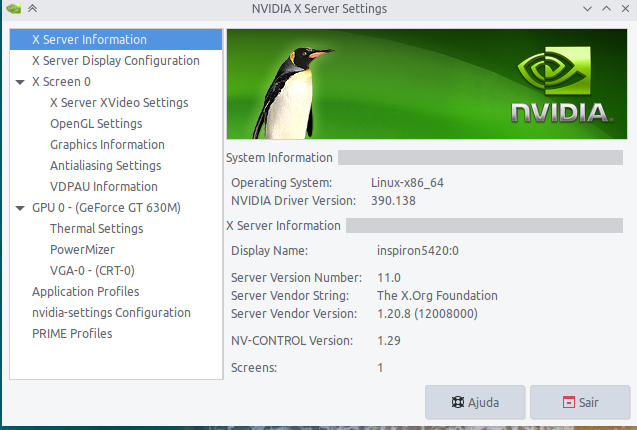Open PRIME Profiles page
This screenshot has width=637, height=430.
click(x=116, y=334)
